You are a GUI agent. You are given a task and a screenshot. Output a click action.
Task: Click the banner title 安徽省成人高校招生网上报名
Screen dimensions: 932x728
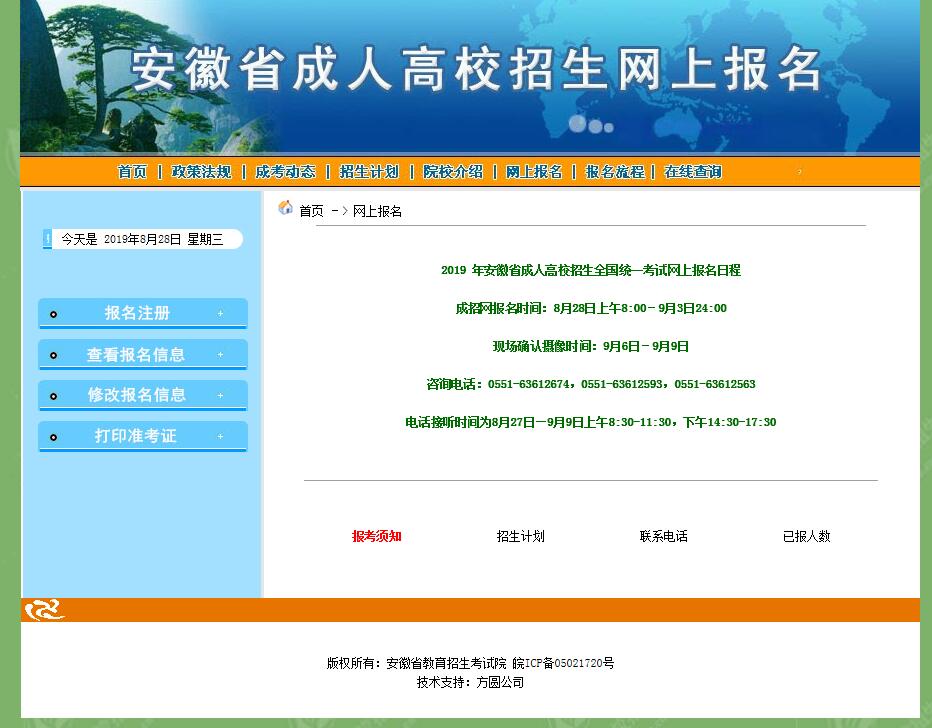[476, 70]
